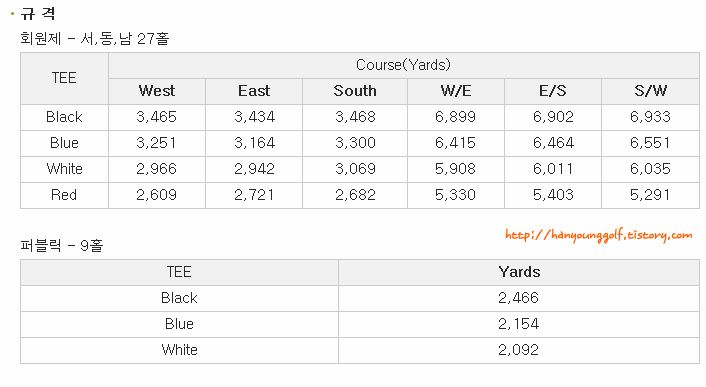Click the 회원제 - 서,동,남 27홀 heading
This screenshot has width=706, height=387.
coord(95,39)
